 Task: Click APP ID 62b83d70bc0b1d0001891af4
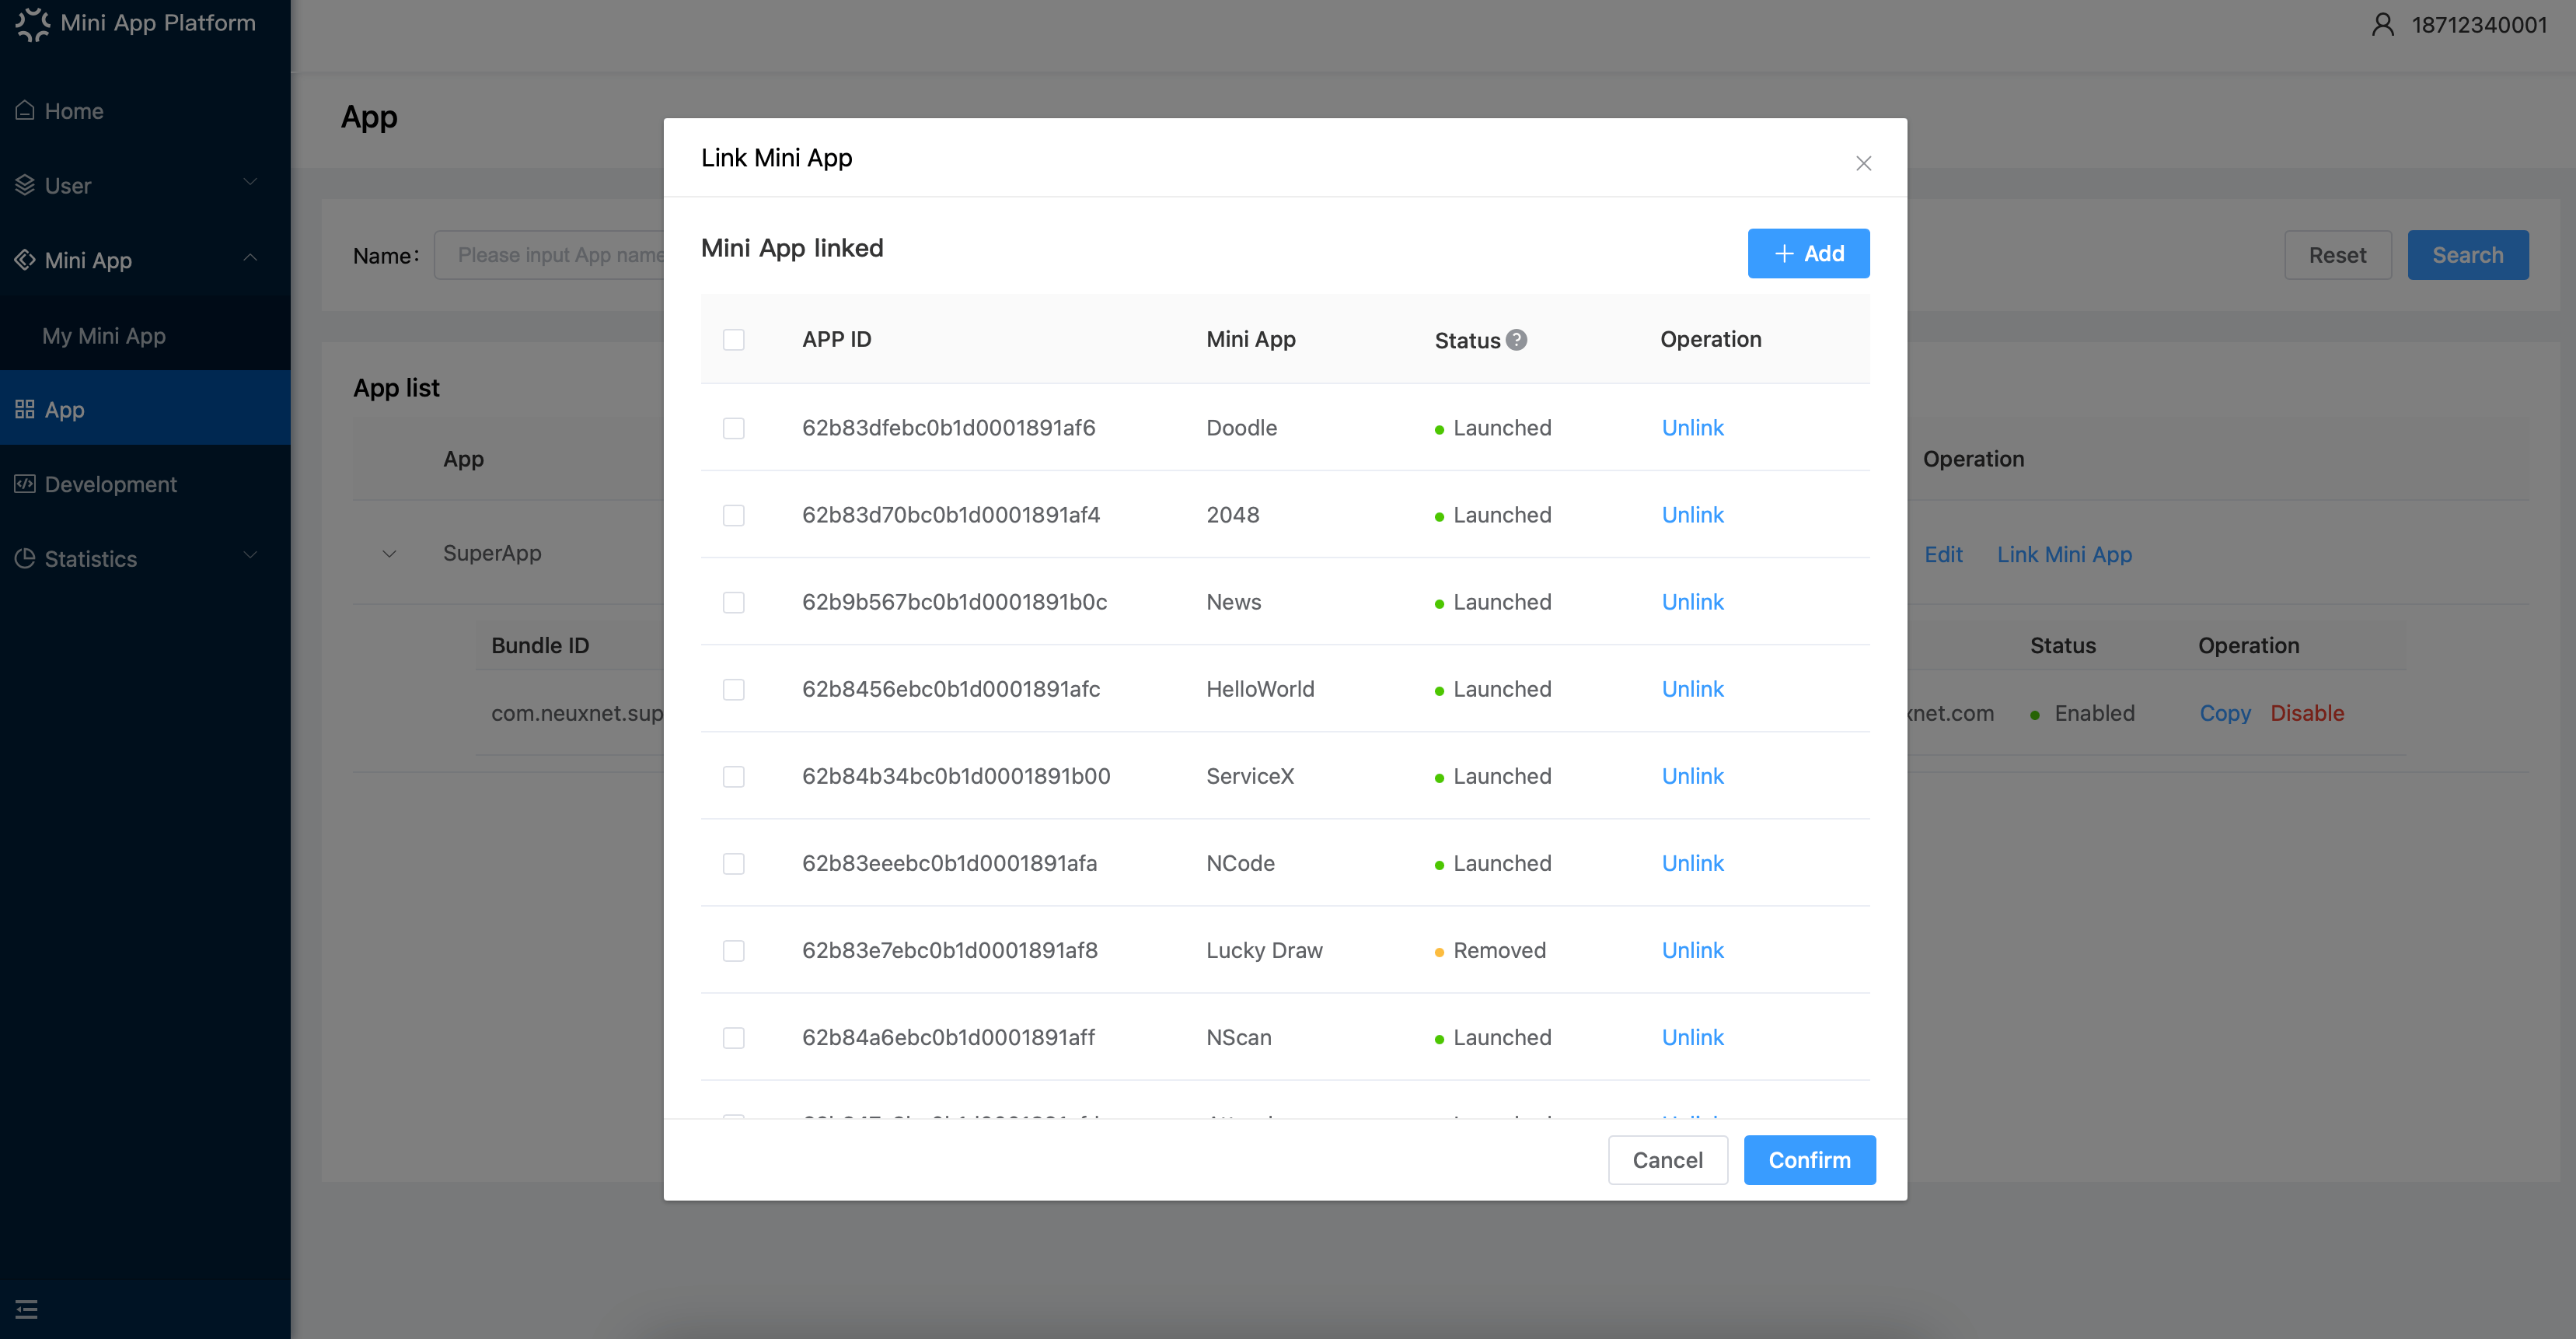[951, 515]
